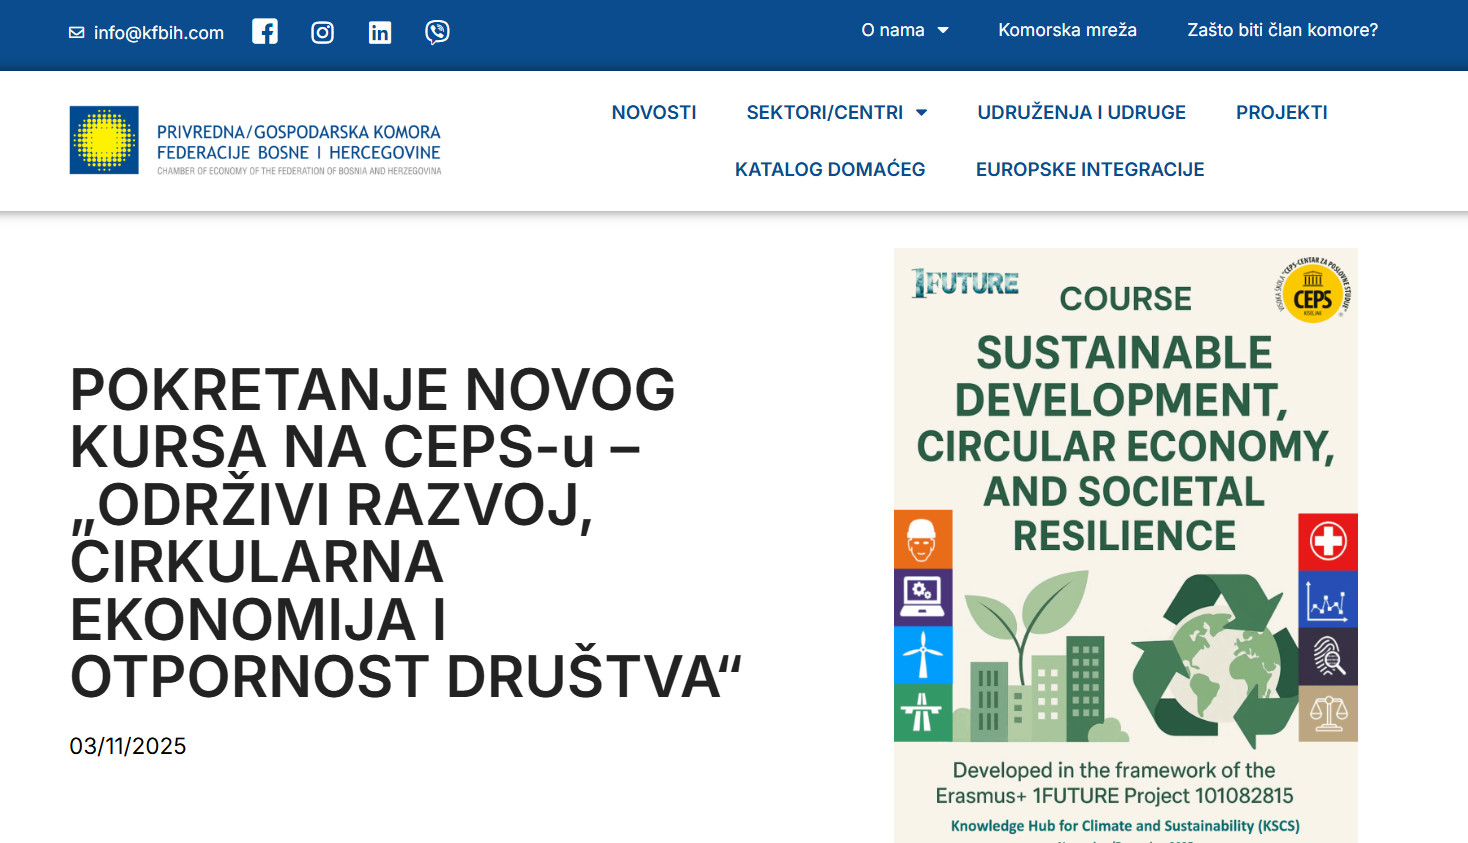1468x843 pixels.
Task: Expand the SEKTORI/CENTRI dropdown arrow
Action: click(922, 113)
